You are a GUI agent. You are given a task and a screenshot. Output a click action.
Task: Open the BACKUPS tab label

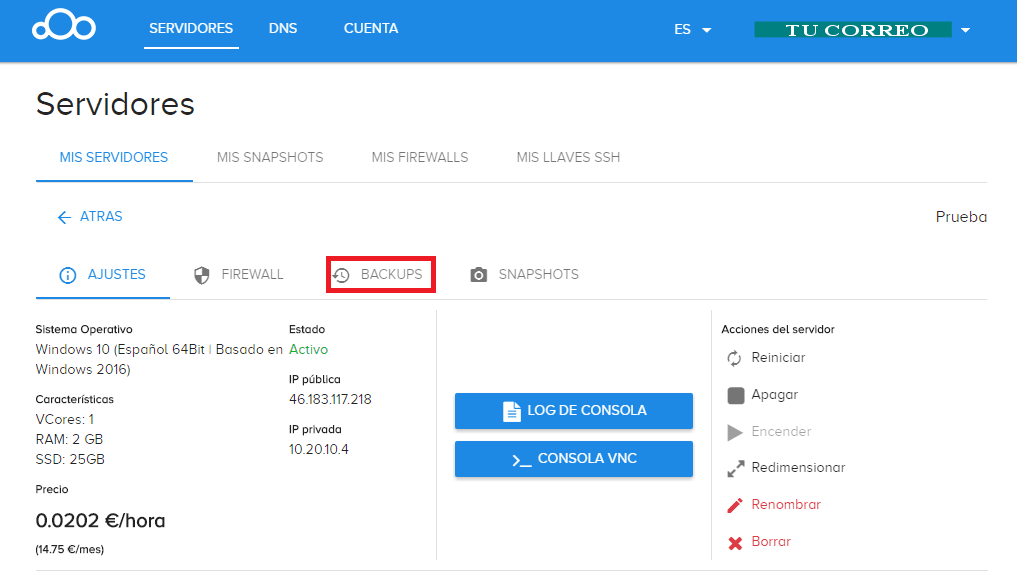[392, 274]
